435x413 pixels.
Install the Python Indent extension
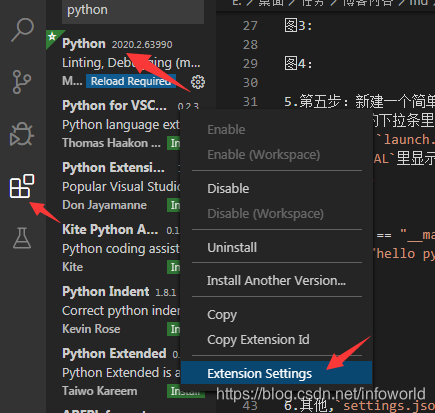tap(174, 329)
